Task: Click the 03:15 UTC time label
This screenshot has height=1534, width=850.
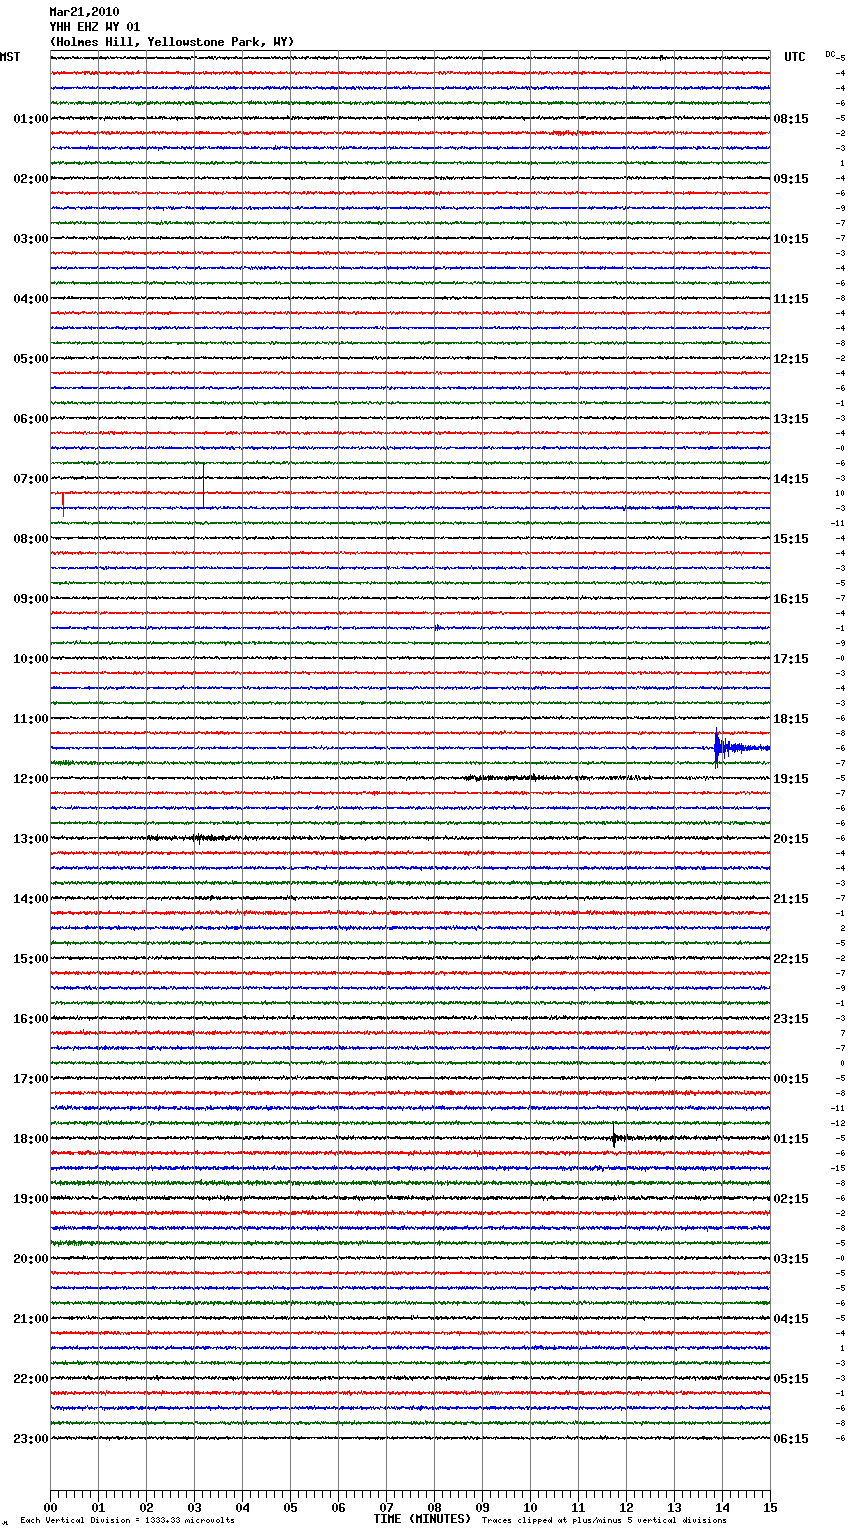Action: [x=791, y=1259]
